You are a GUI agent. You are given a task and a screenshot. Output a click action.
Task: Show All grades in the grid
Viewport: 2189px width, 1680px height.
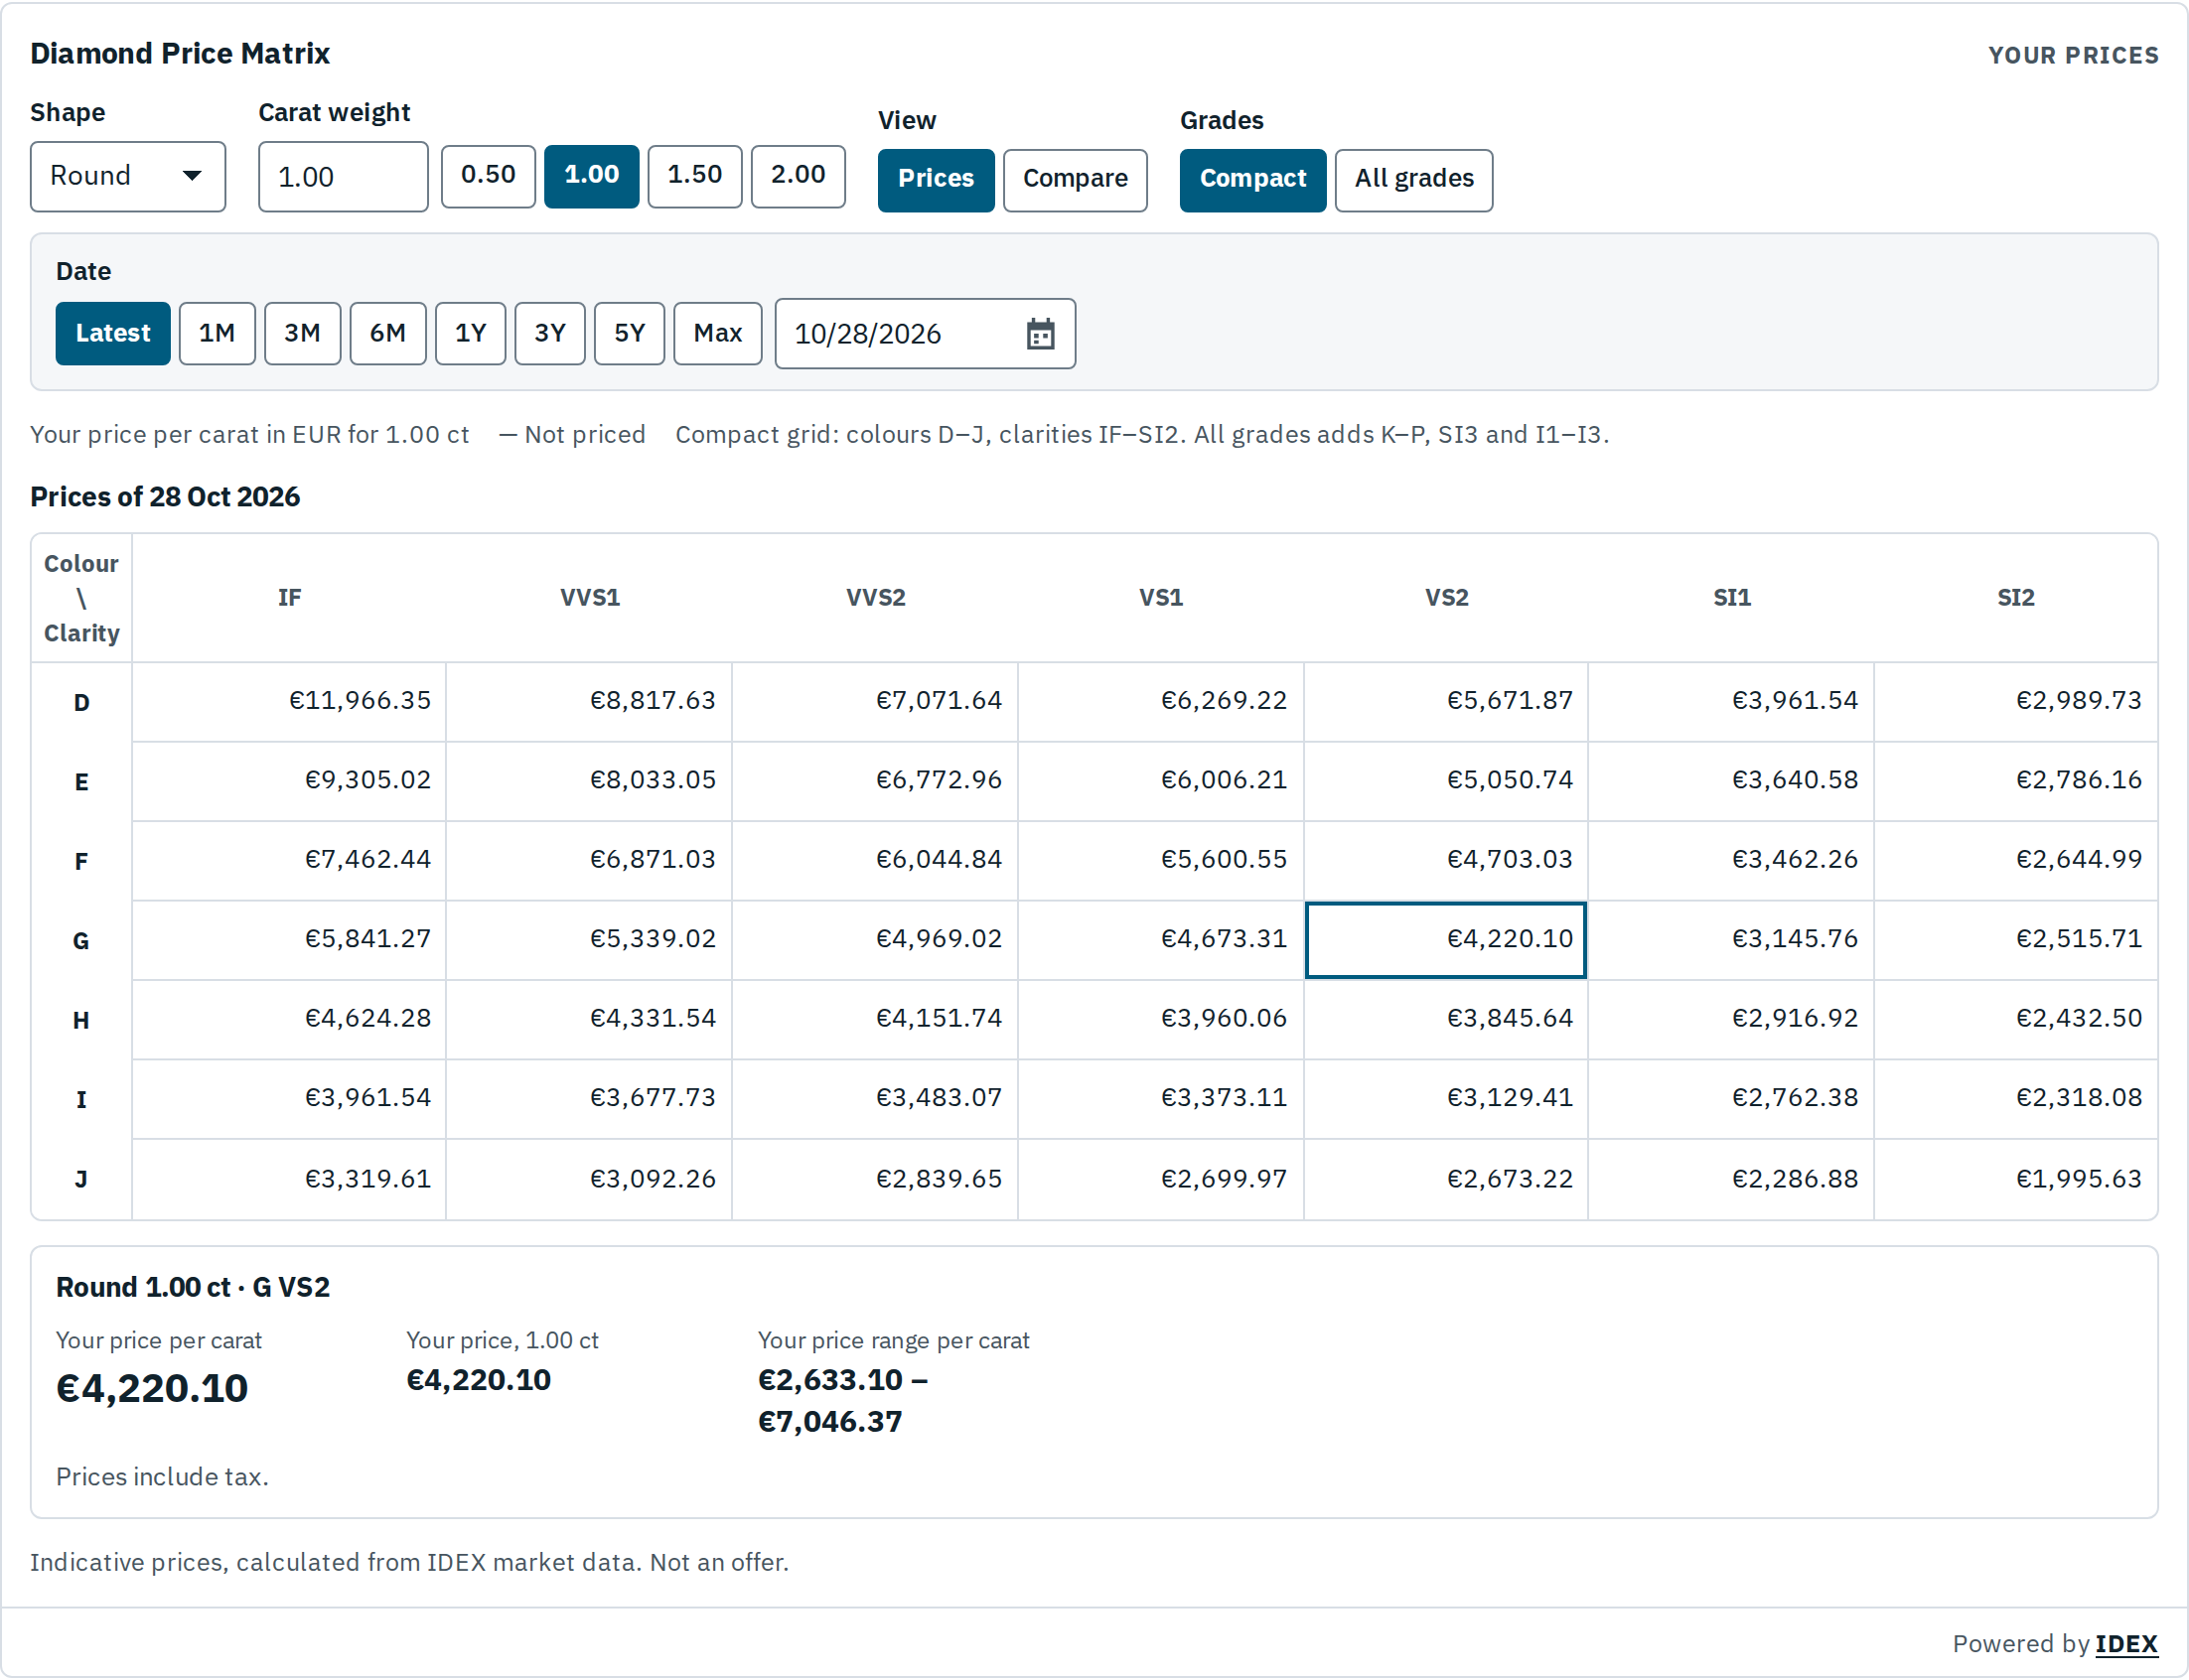coord(1414,180)
